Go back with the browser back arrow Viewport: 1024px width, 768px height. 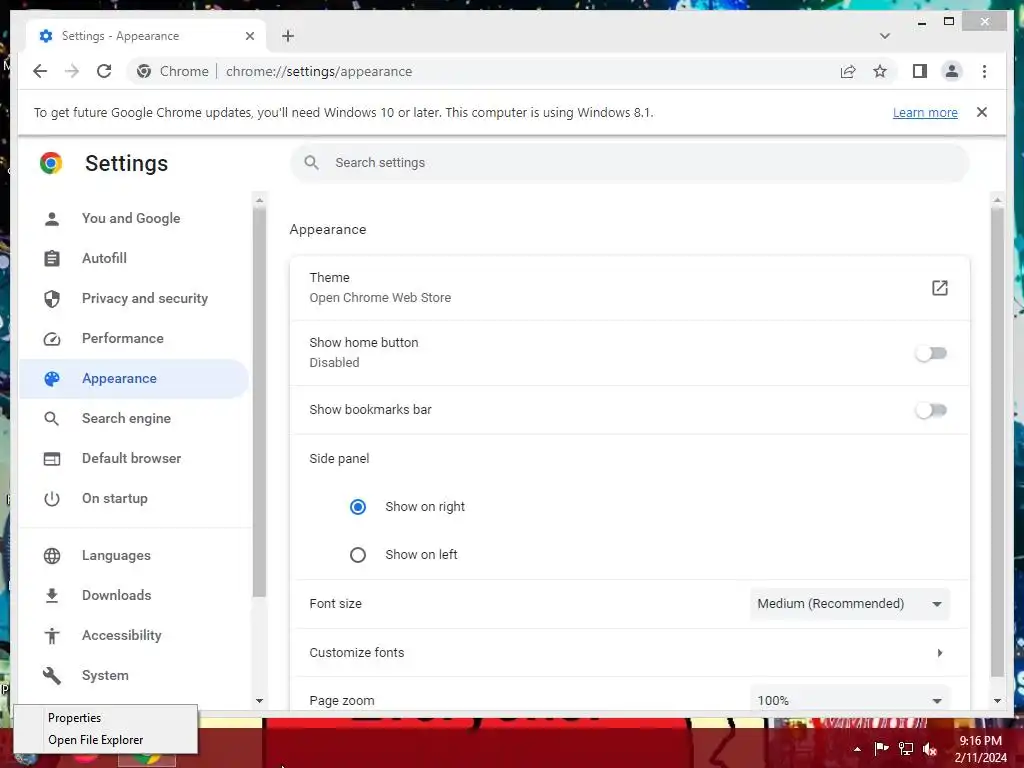tap(40, 71)
